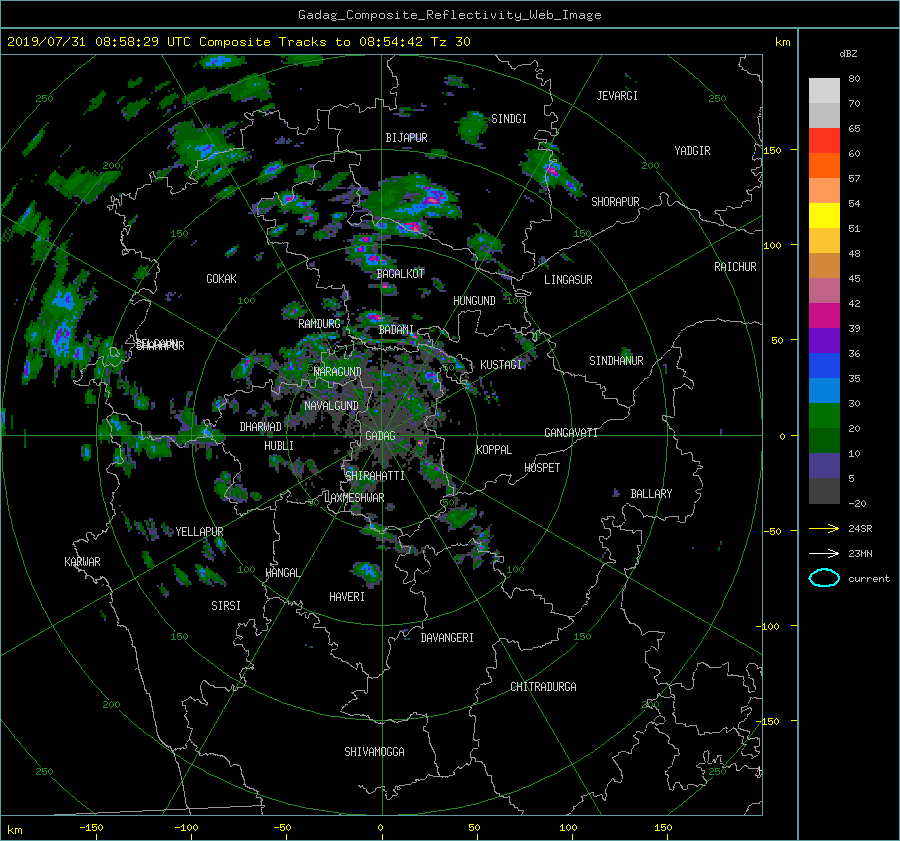The image size is (900, 841).
Task: Click the BAGALKOT city label
Action: 400,274
